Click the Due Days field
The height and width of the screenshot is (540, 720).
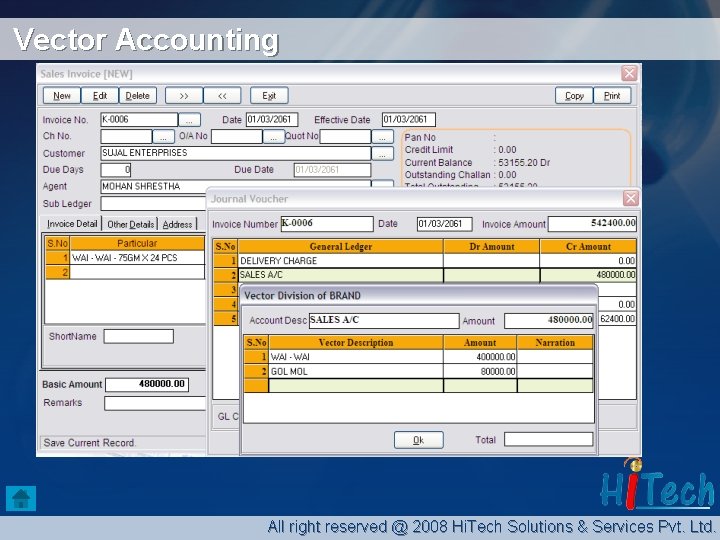(116, 170)
